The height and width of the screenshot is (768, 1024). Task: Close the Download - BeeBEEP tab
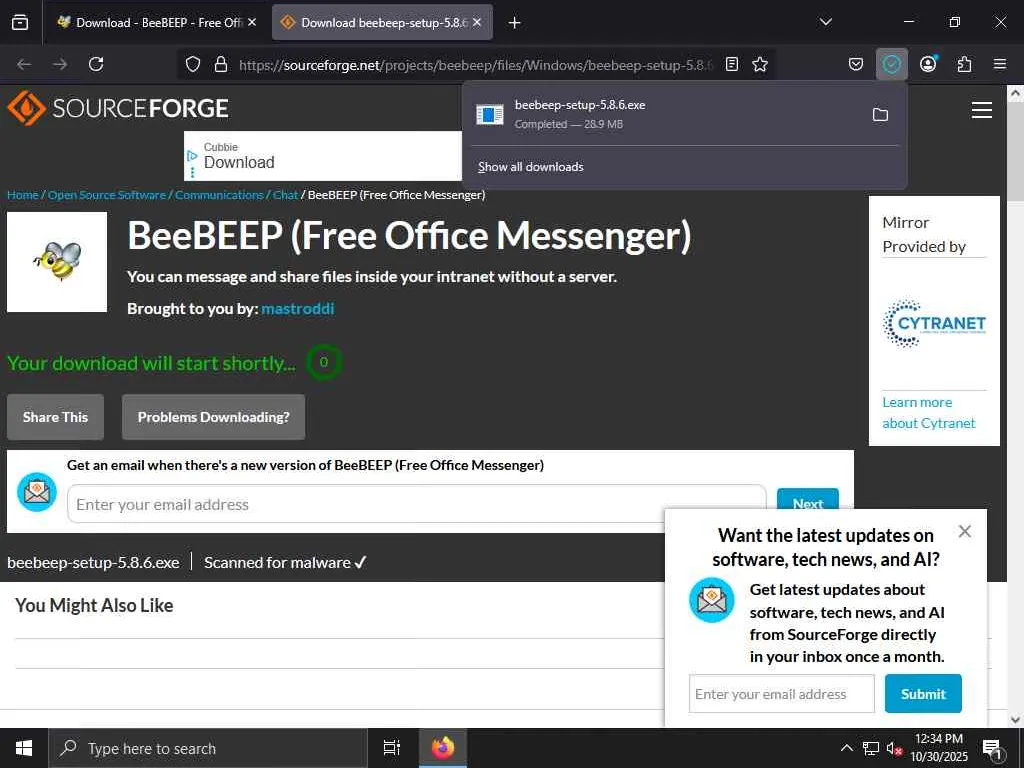coord(252,22)
